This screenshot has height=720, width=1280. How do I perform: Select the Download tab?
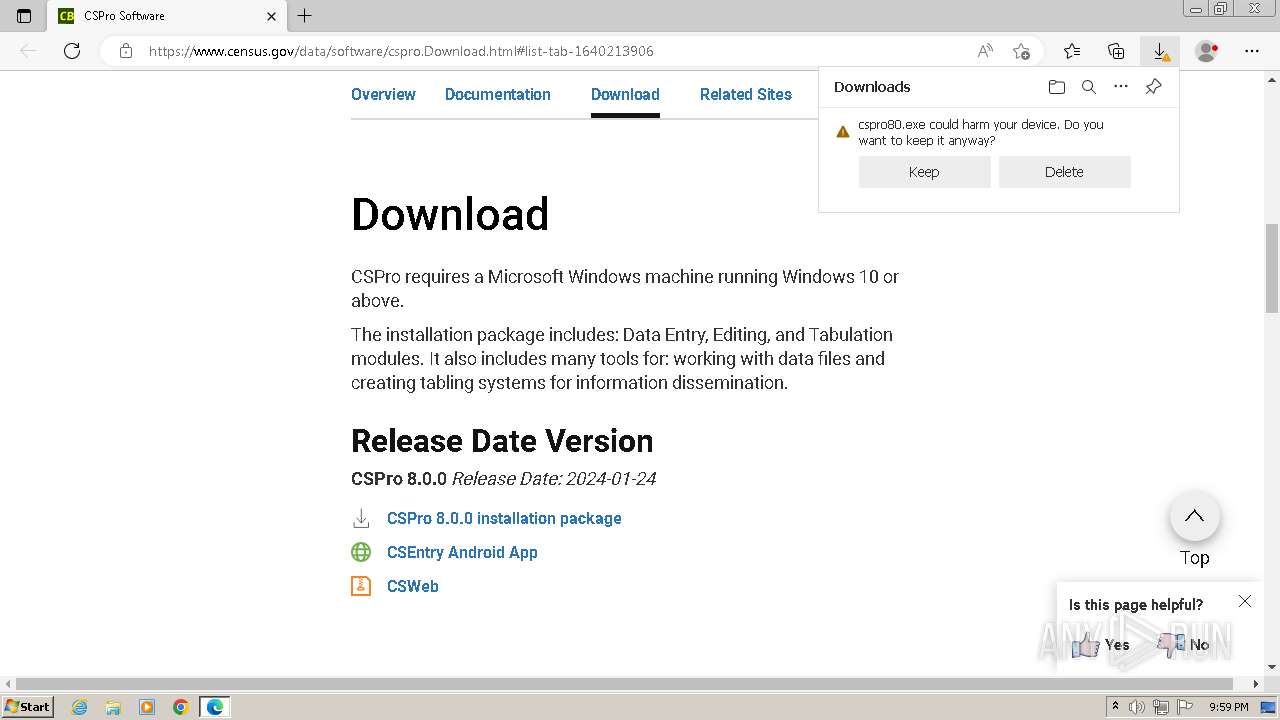point(625,94)
